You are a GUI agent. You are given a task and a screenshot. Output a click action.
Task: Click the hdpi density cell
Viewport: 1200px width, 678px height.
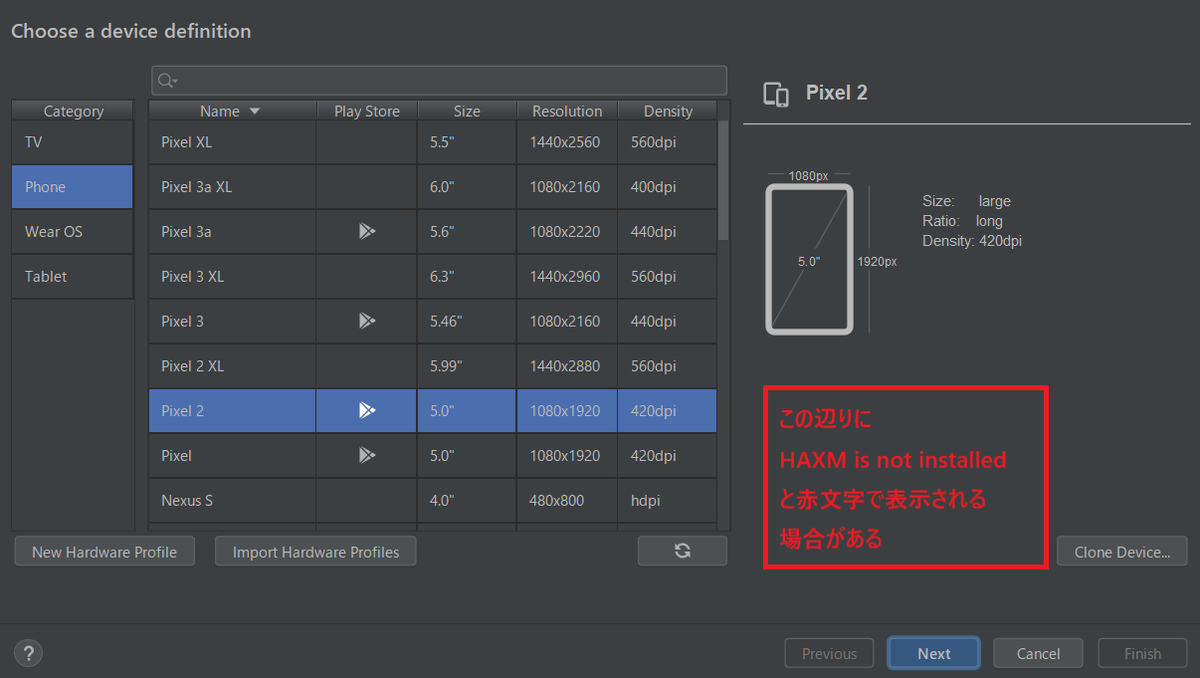click(667, 500)
